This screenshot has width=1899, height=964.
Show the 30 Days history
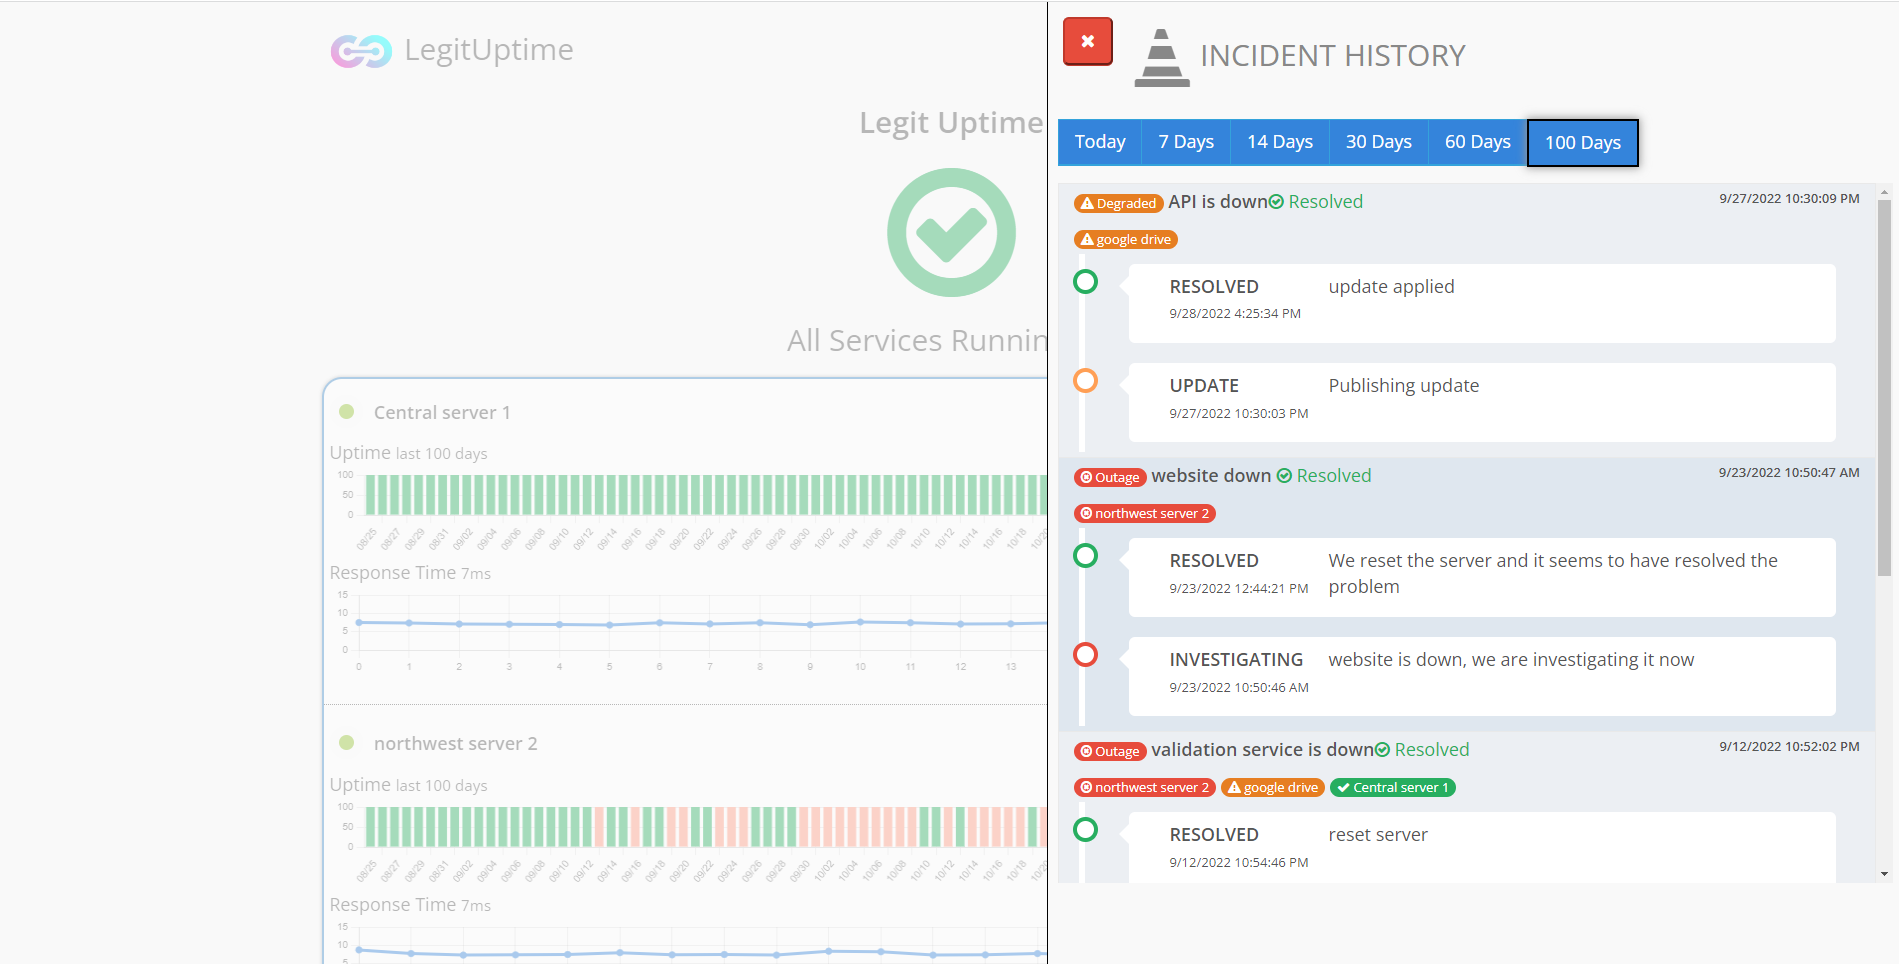coord(1379,142)
